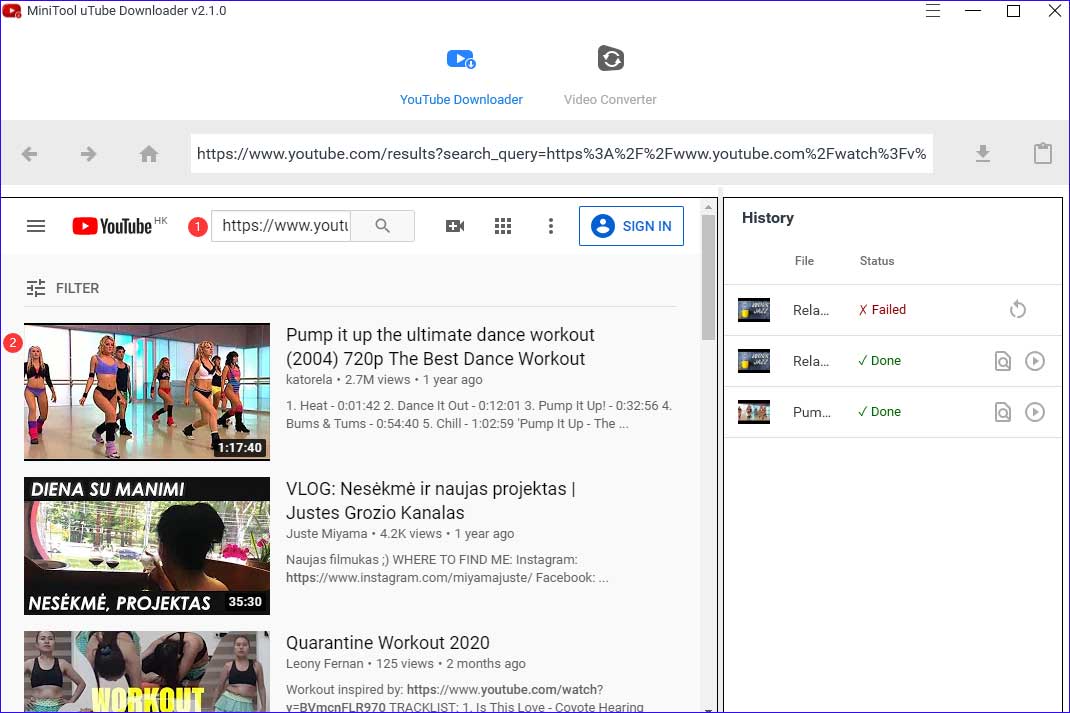
Task: Return to the home page icon
Action: (x=149, y=154)
